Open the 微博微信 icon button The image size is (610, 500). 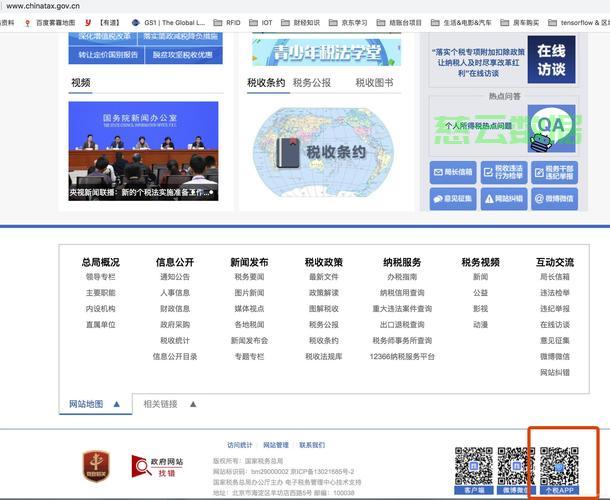(x=553, y=198)
